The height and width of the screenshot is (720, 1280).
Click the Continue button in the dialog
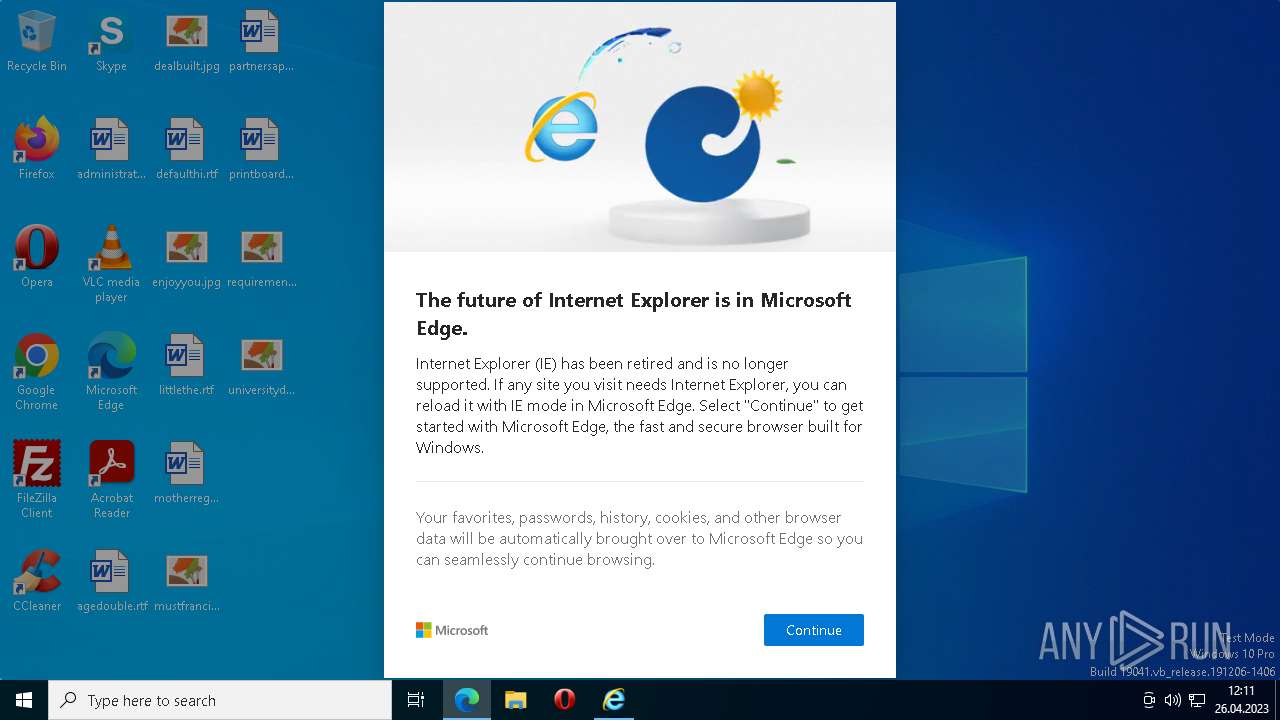coord(813,630)
